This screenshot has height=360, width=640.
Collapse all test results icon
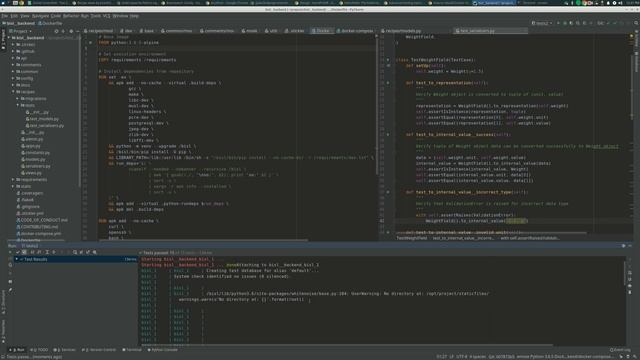click(x=53, y=252)
